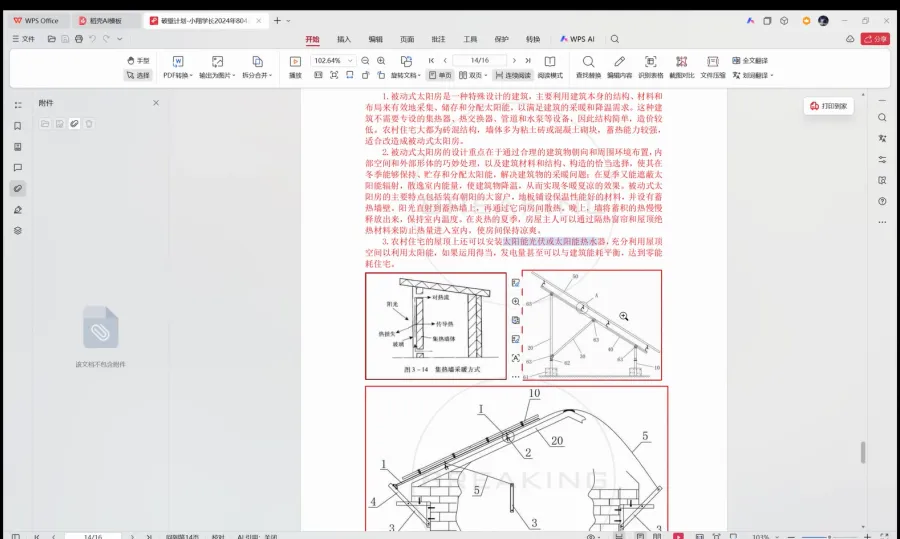Click 全文翻译 full-text translate

[750, 60]
